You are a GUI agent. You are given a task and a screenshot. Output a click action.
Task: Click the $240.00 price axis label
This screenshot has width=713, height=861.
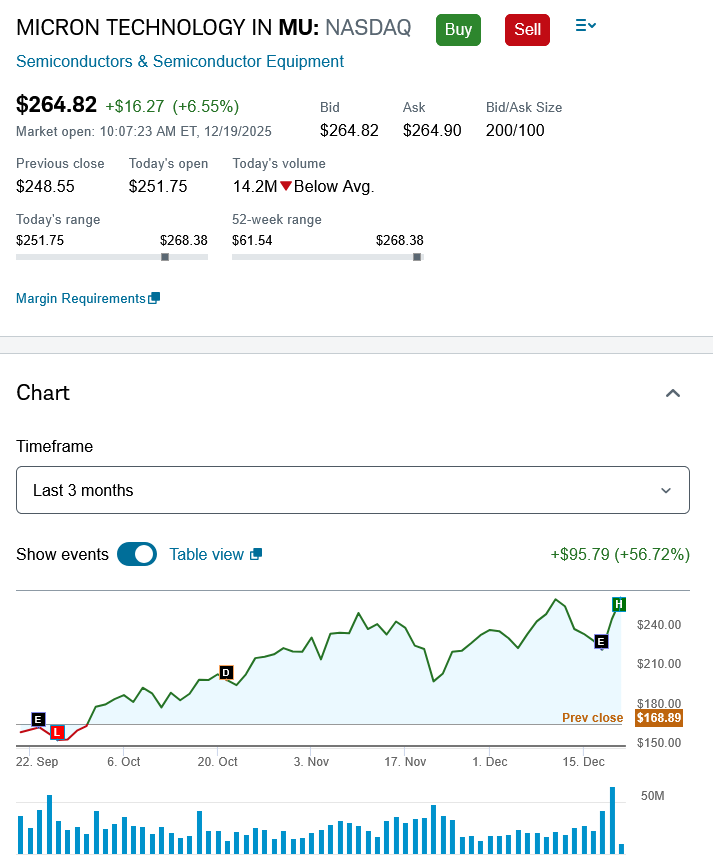659,624
